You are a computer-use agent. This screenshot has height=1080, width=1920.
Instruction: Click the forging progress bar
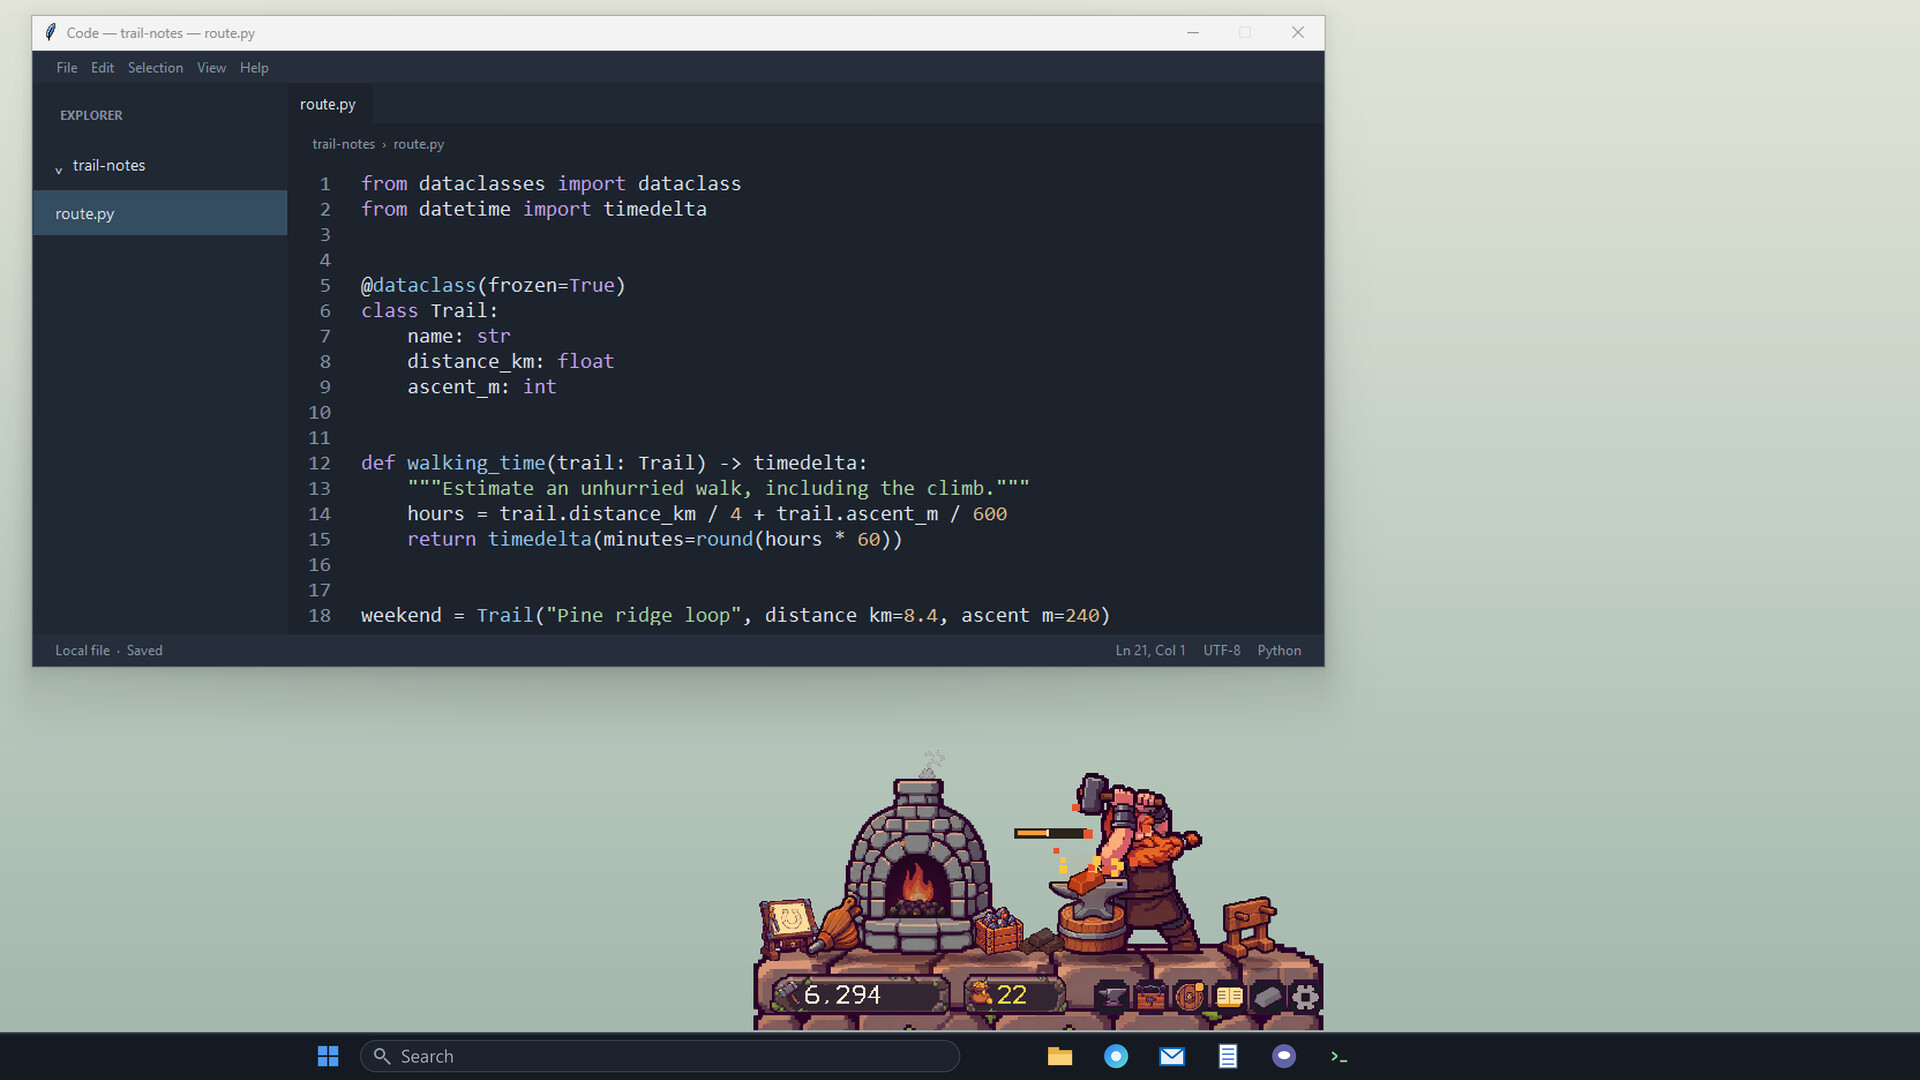[1052, 833]
